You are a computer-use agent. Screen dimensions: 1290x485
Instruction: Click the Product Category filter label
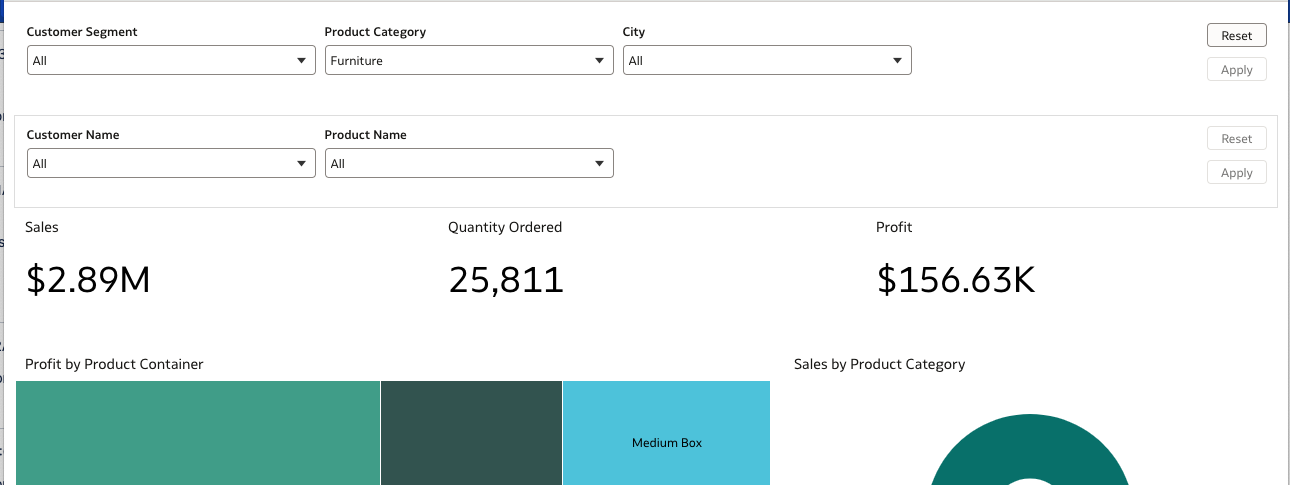(375, 32)
